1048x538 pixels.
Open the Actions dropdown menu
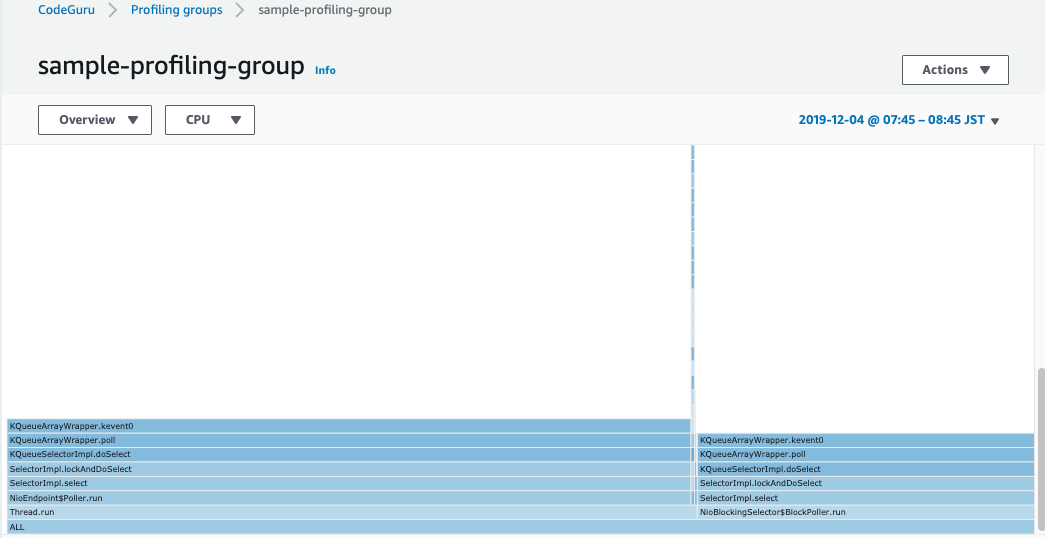pos(955,70)
